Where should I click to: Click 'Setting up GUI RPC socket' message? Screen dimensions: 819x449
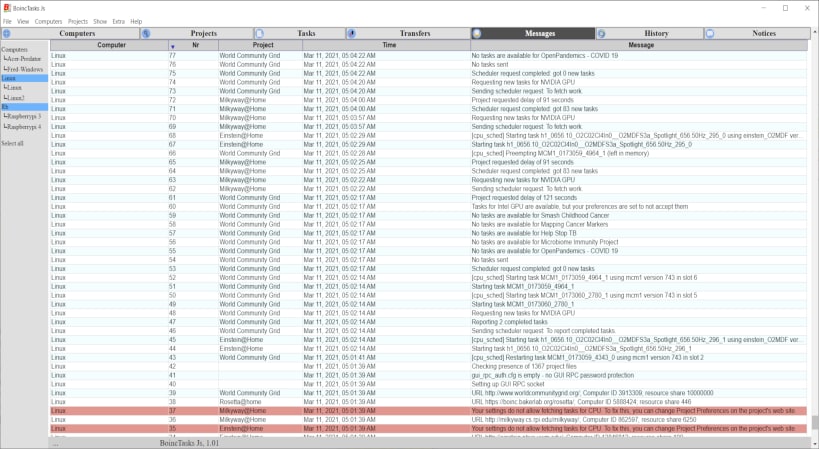508,384
